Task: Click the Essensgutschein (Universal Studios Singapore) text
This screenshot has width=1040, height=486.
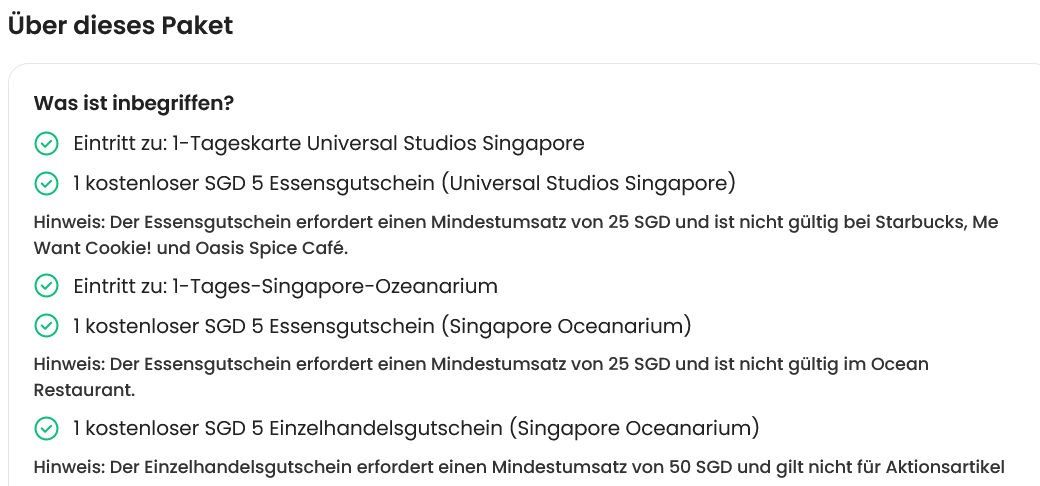Action: [x=404, y=184]
